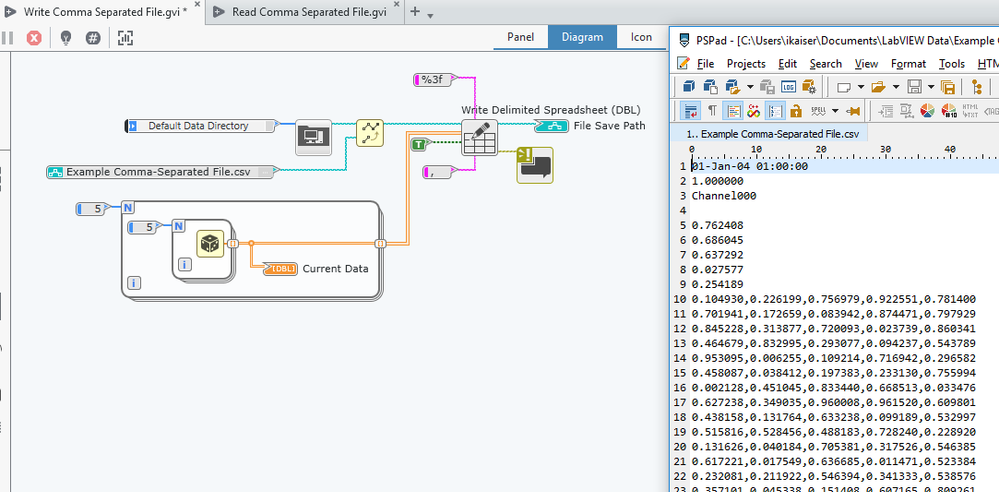This screenshot has width=999, height=492.
Task: Expand the Open Project dropdown arrow in PSPad
Action: coord(750,87)
